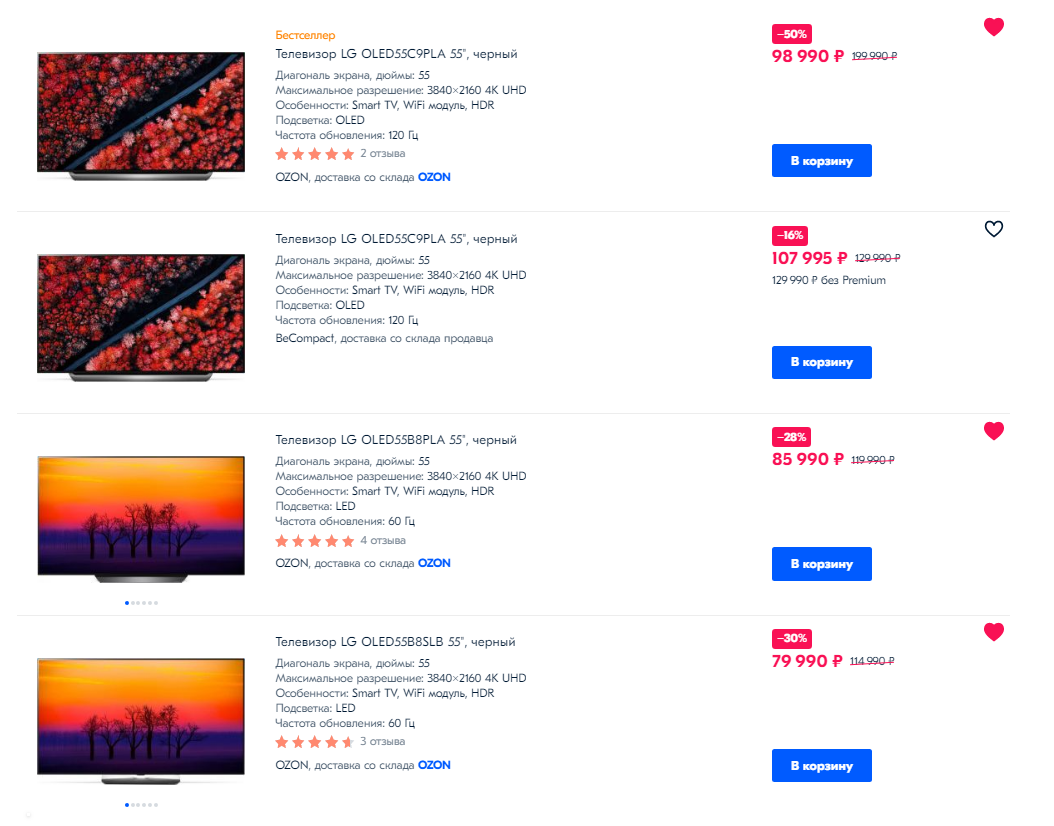Open 3 отзыва reviews link
The height and width of the screenshot is (826, 1054).
point(382,742)
